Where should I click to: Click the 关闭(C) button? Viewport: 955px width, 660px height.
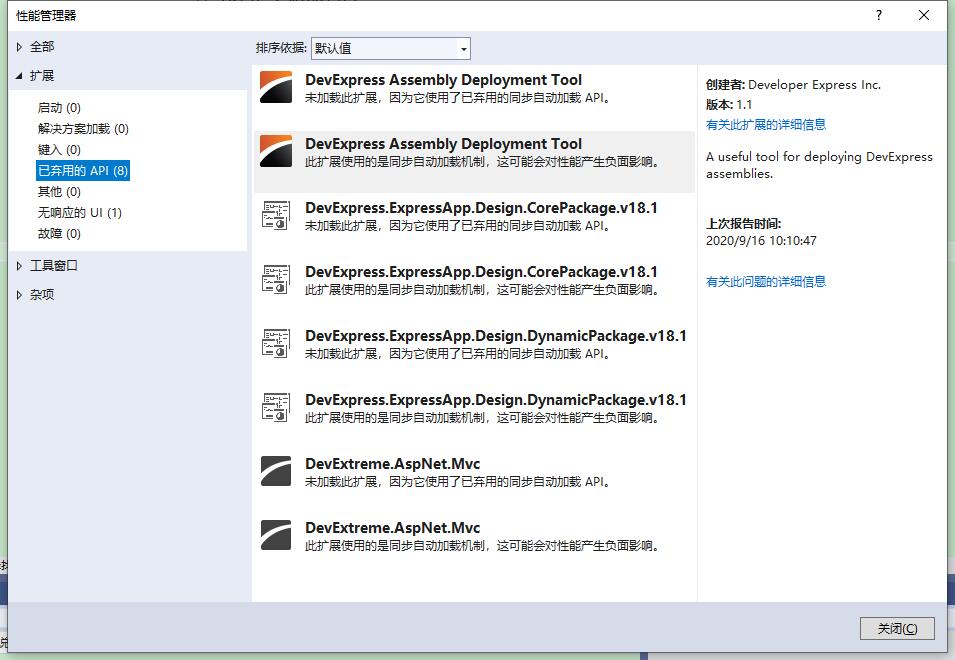[897, 628]
